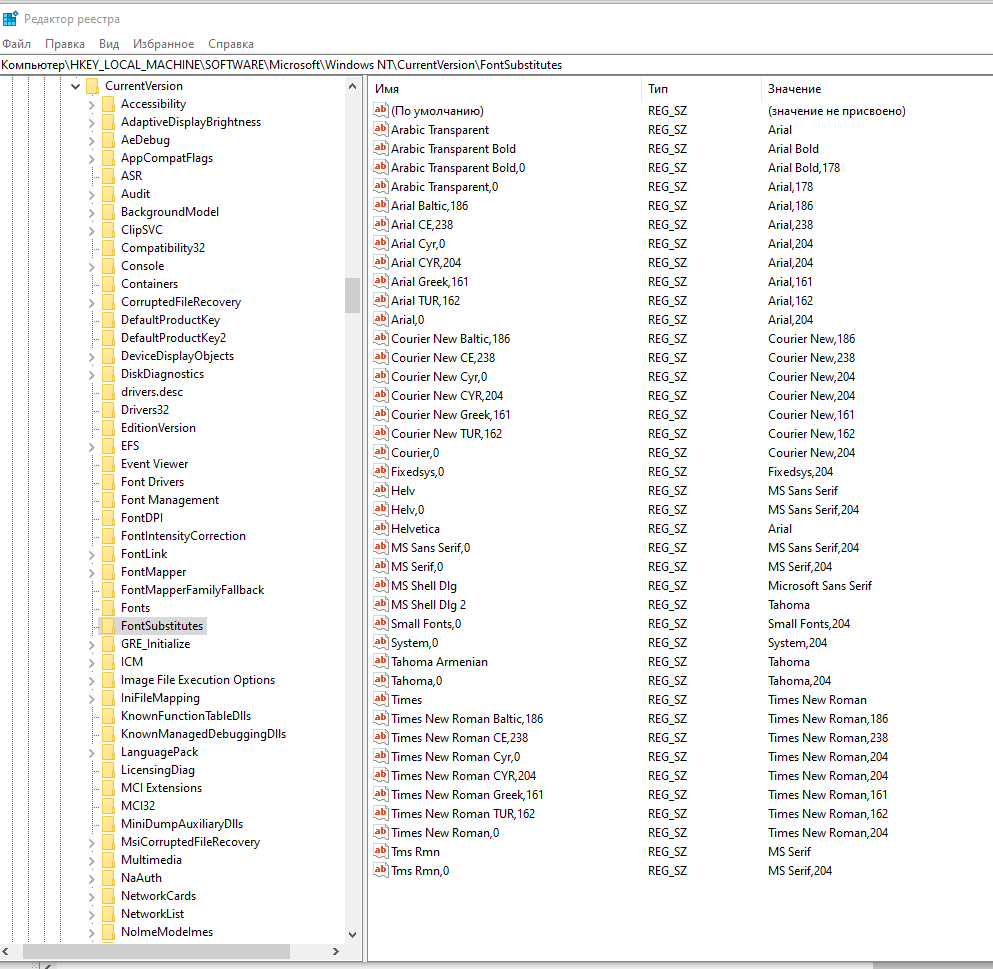Click the string icon beside Tms Rmn,0

click(x=381, y=870)
